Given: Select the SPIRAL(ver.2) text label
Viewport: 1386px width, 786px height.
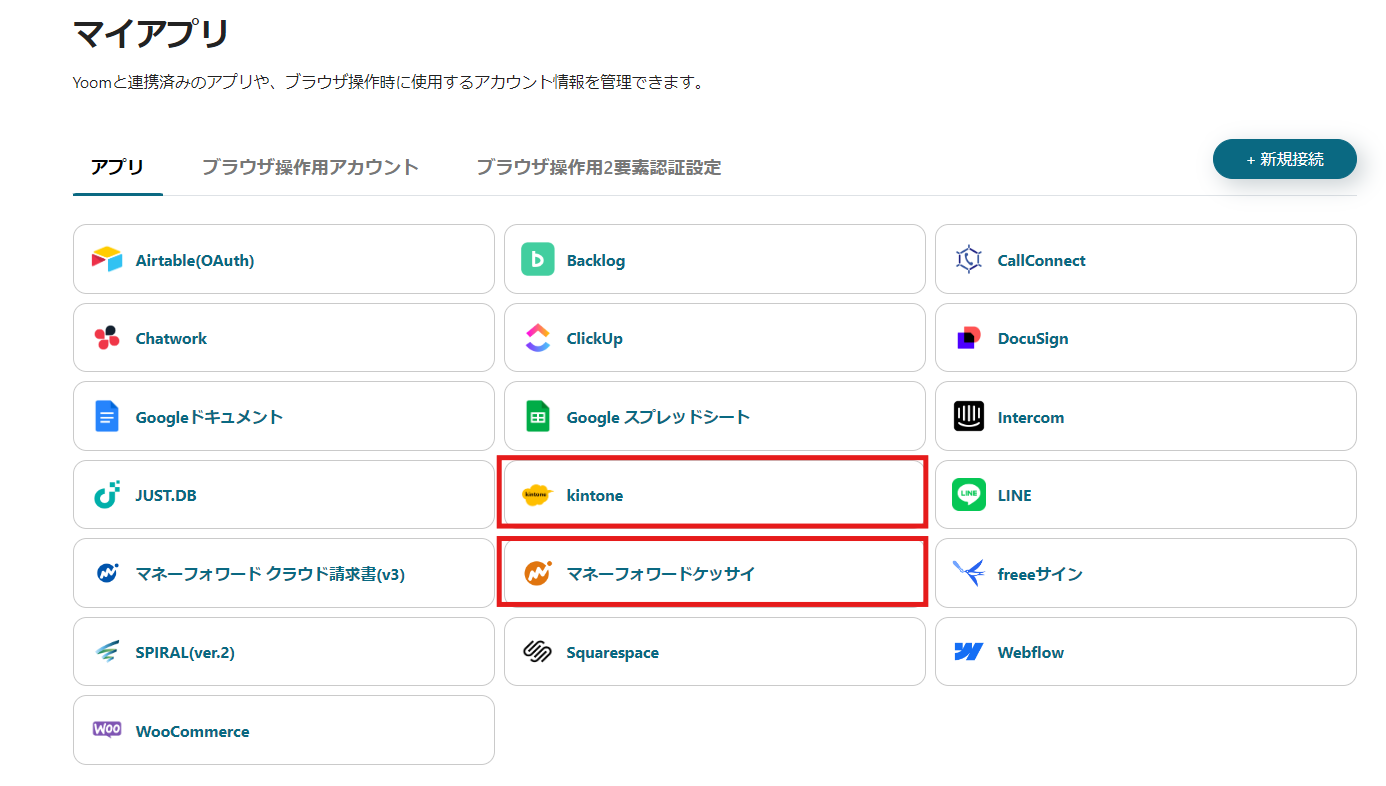Looking at the screenshot, I should coord(185,653).
